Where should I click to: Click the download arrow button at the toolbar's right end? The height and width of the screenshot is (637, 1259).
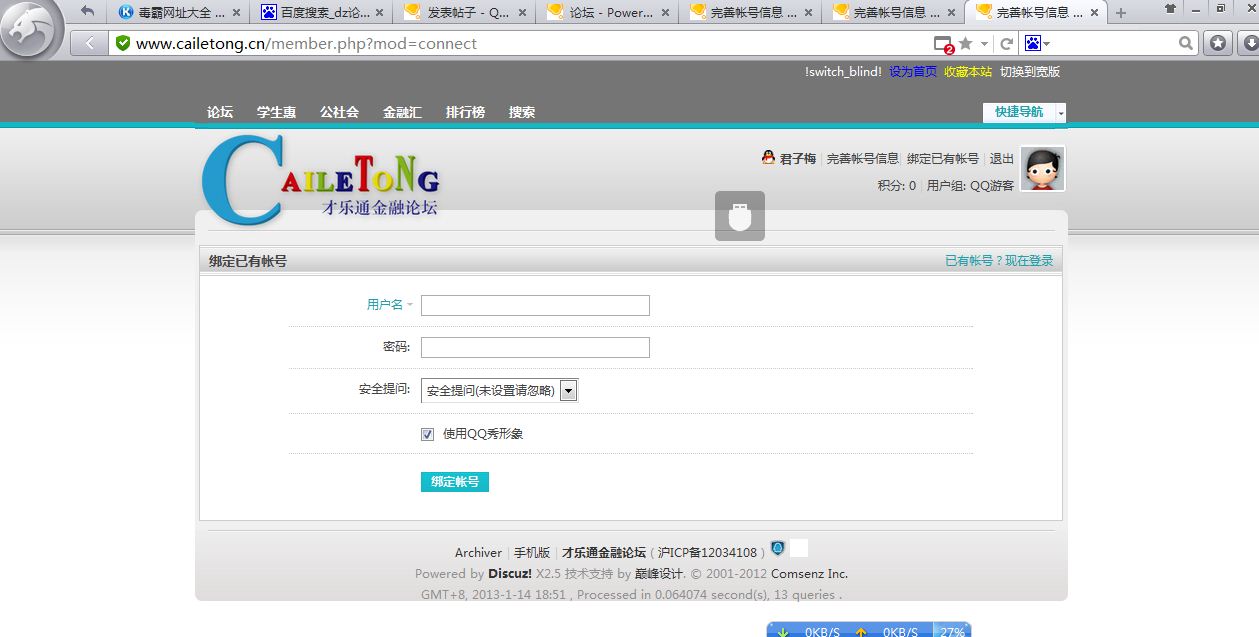[1248, 43]
